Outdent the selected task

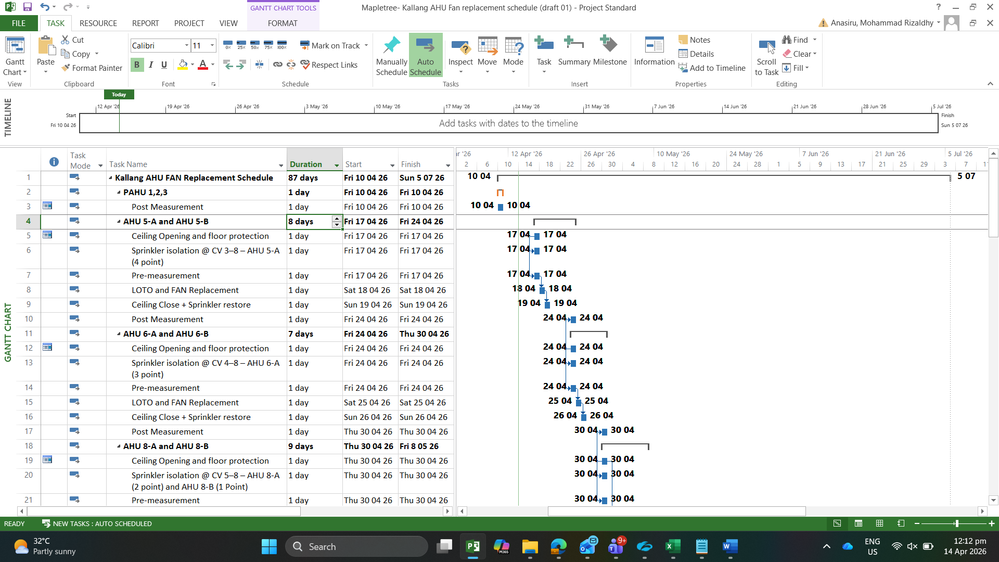pos(228,64)
